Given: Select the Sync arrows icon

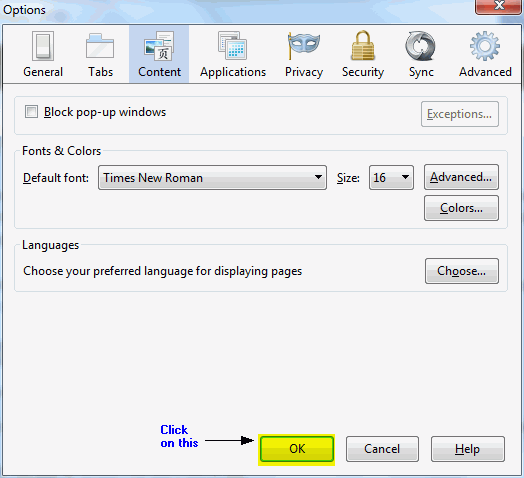Looking at the screenshot, I should [420, 46].
